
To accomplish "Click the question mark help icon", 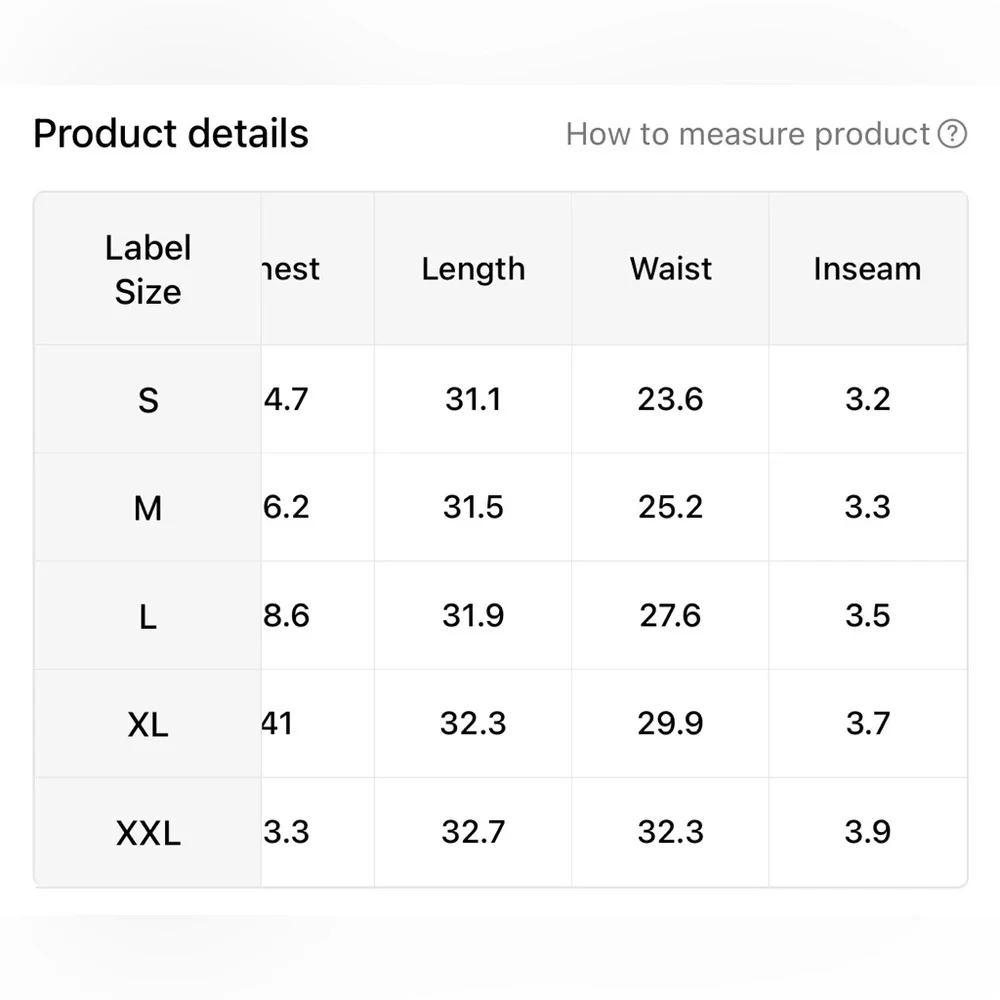I will tap(953, 134).
